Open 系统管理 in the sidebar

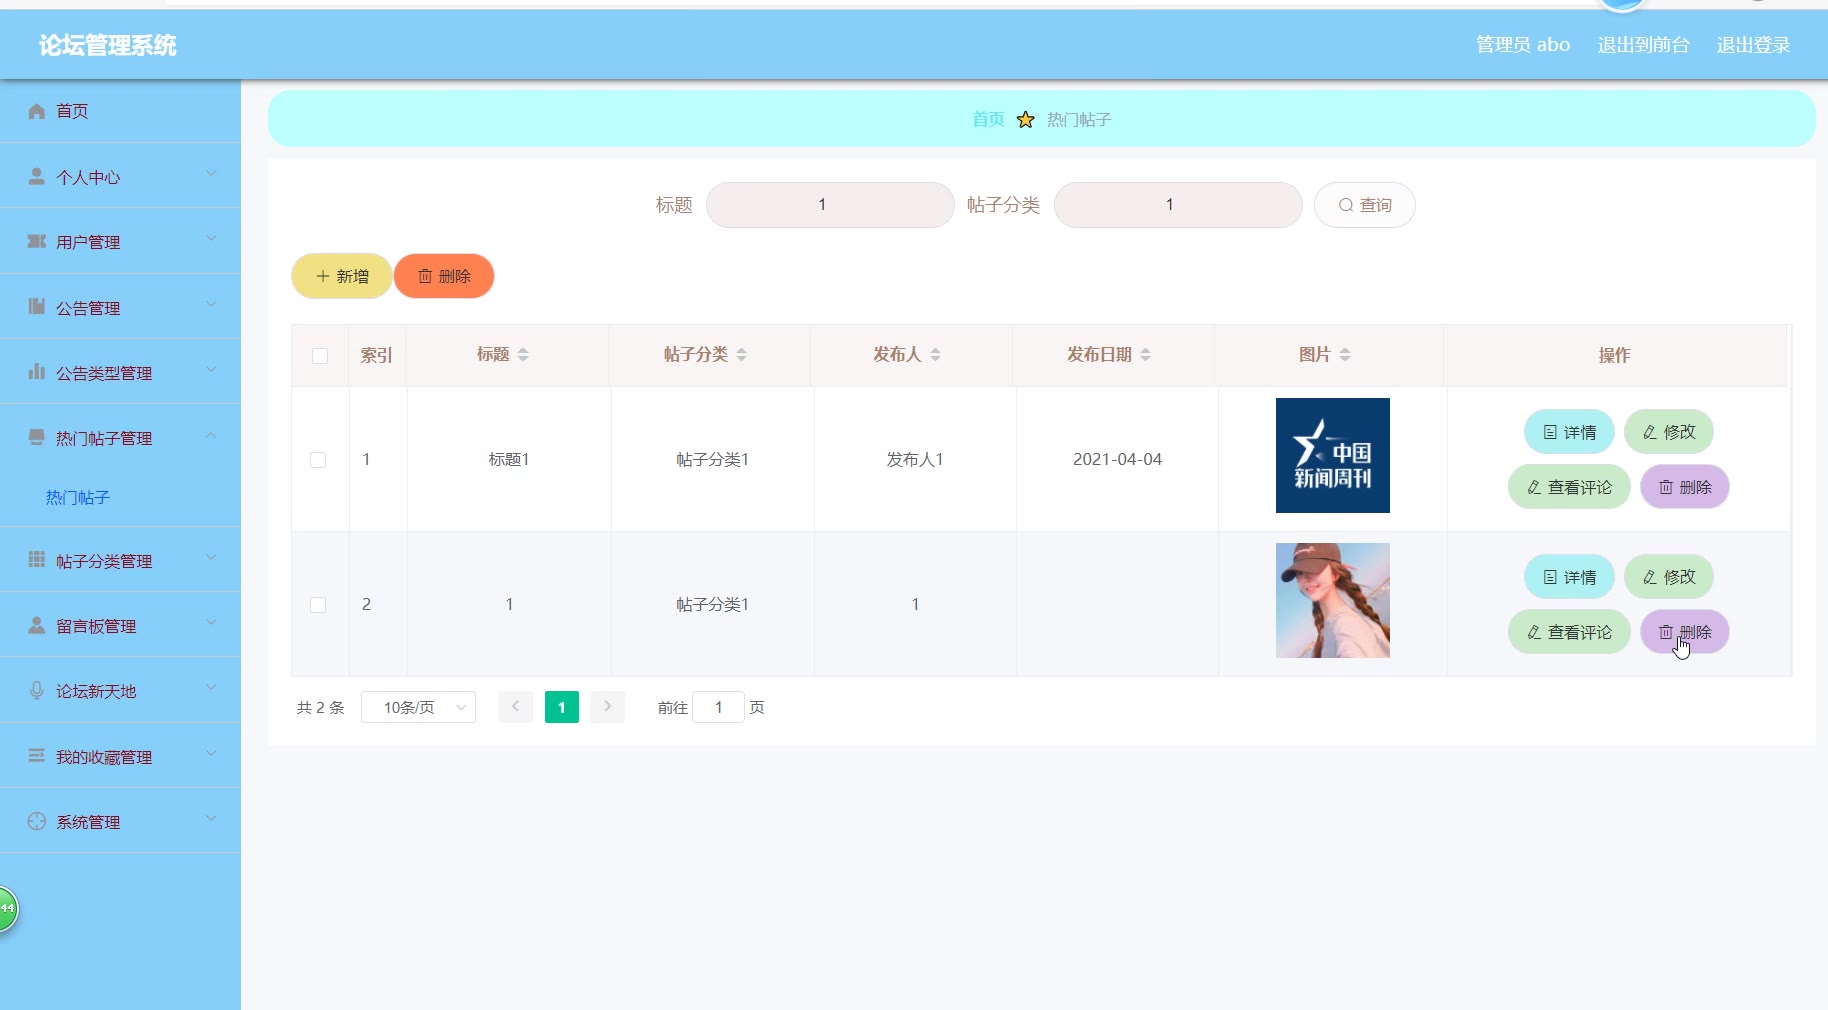120,821
